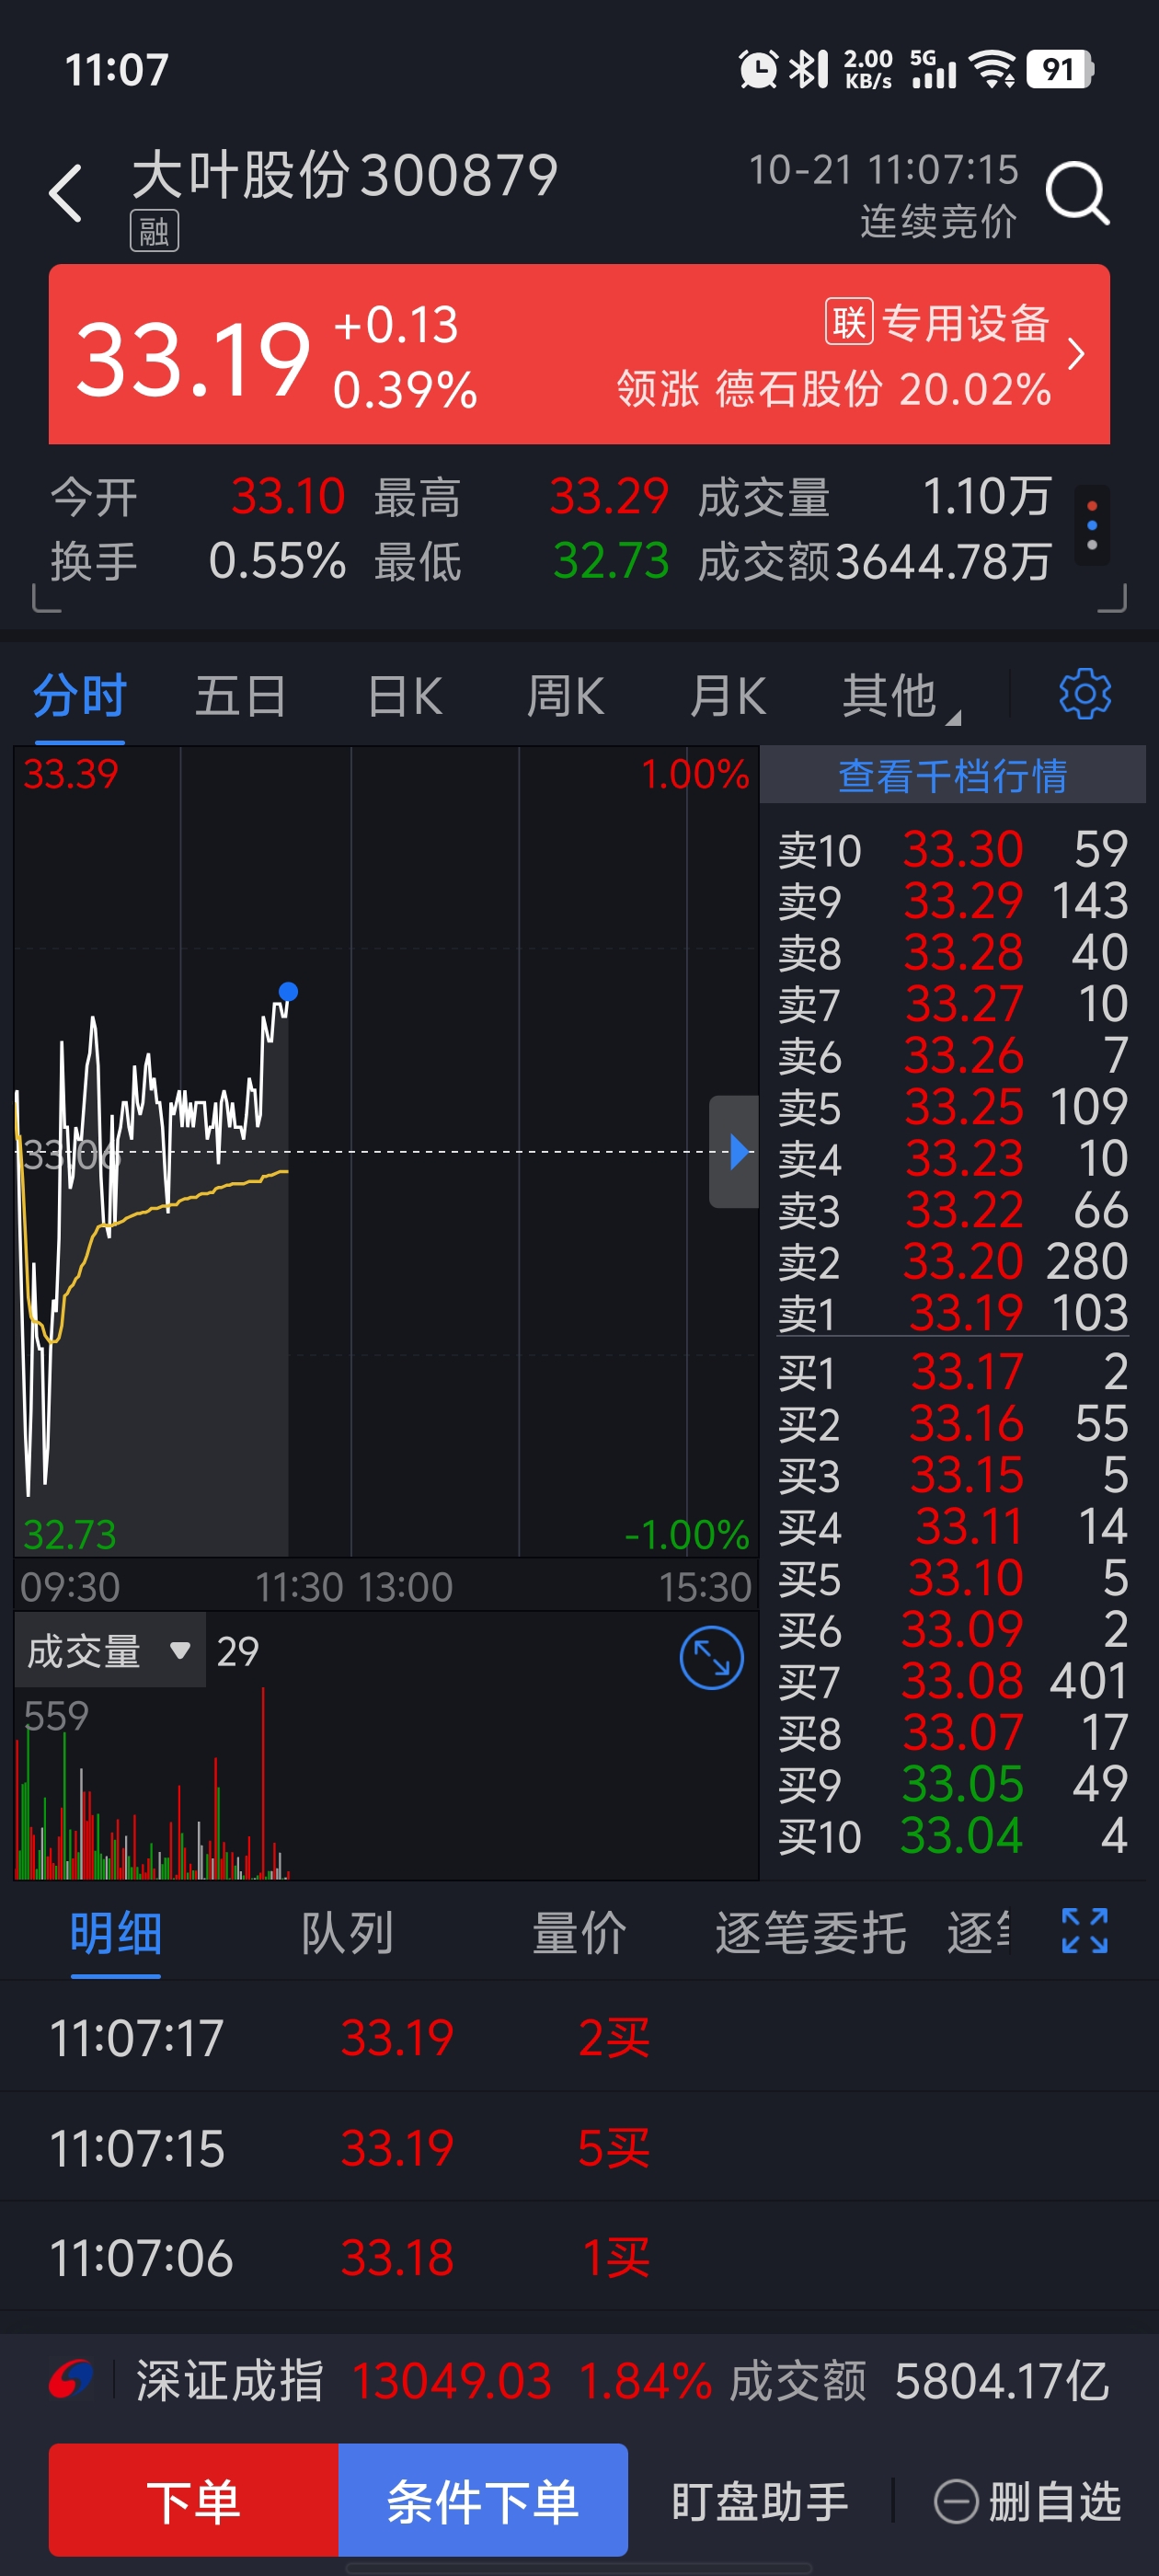Tap the 卖10 33.30 order row
This screenshot has width=1159, height=2576.
click(x=953, y=850)
